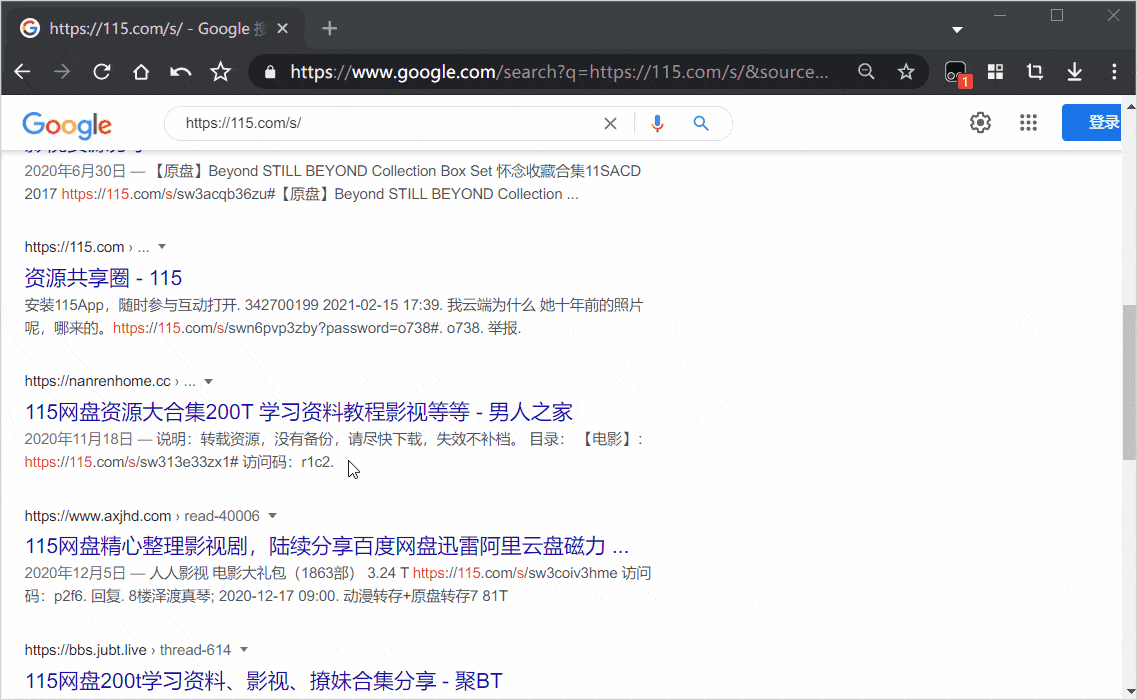
Task: Expand options arrow beside 115.com result URL
Action: [x=162, y=247]
